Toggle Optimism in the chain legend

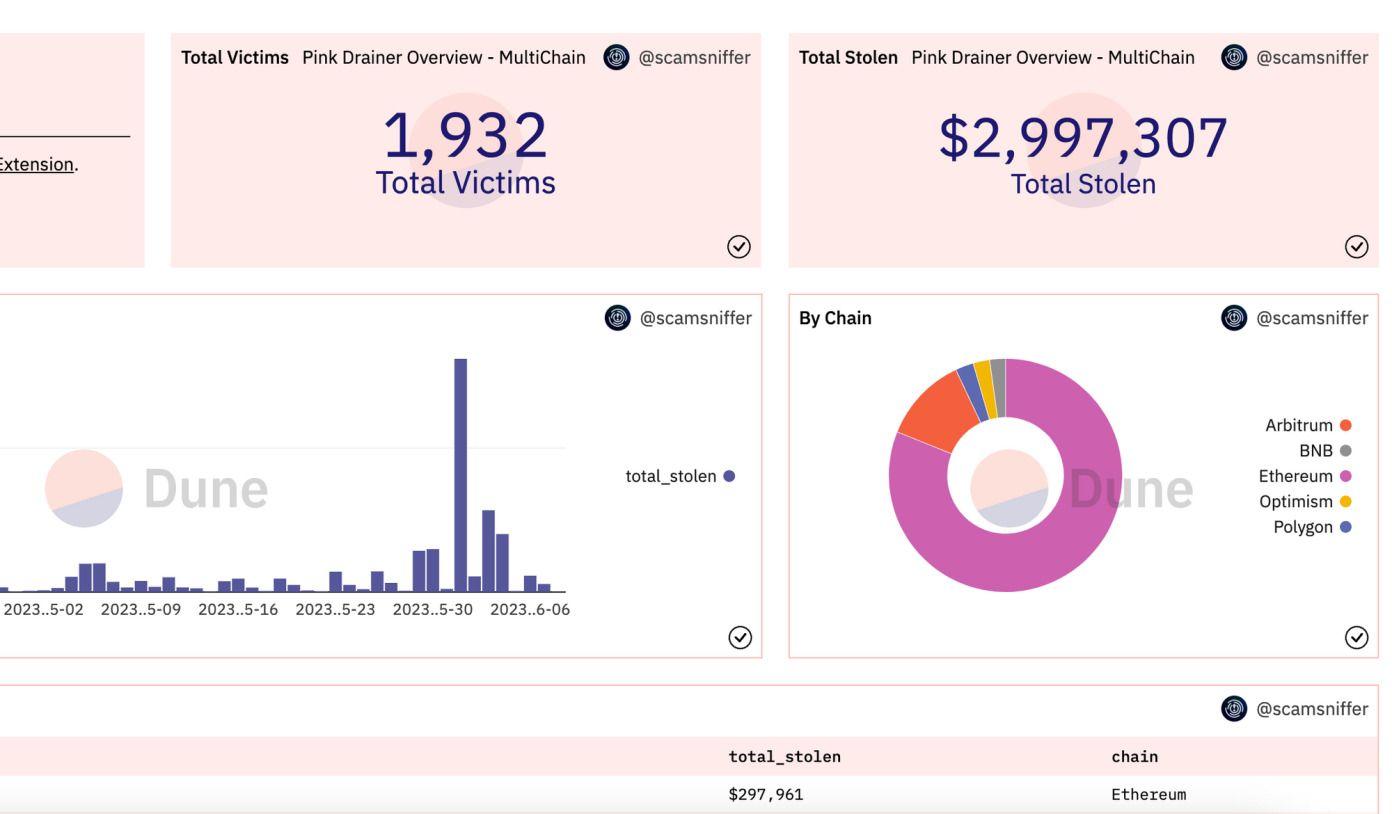1305,502
